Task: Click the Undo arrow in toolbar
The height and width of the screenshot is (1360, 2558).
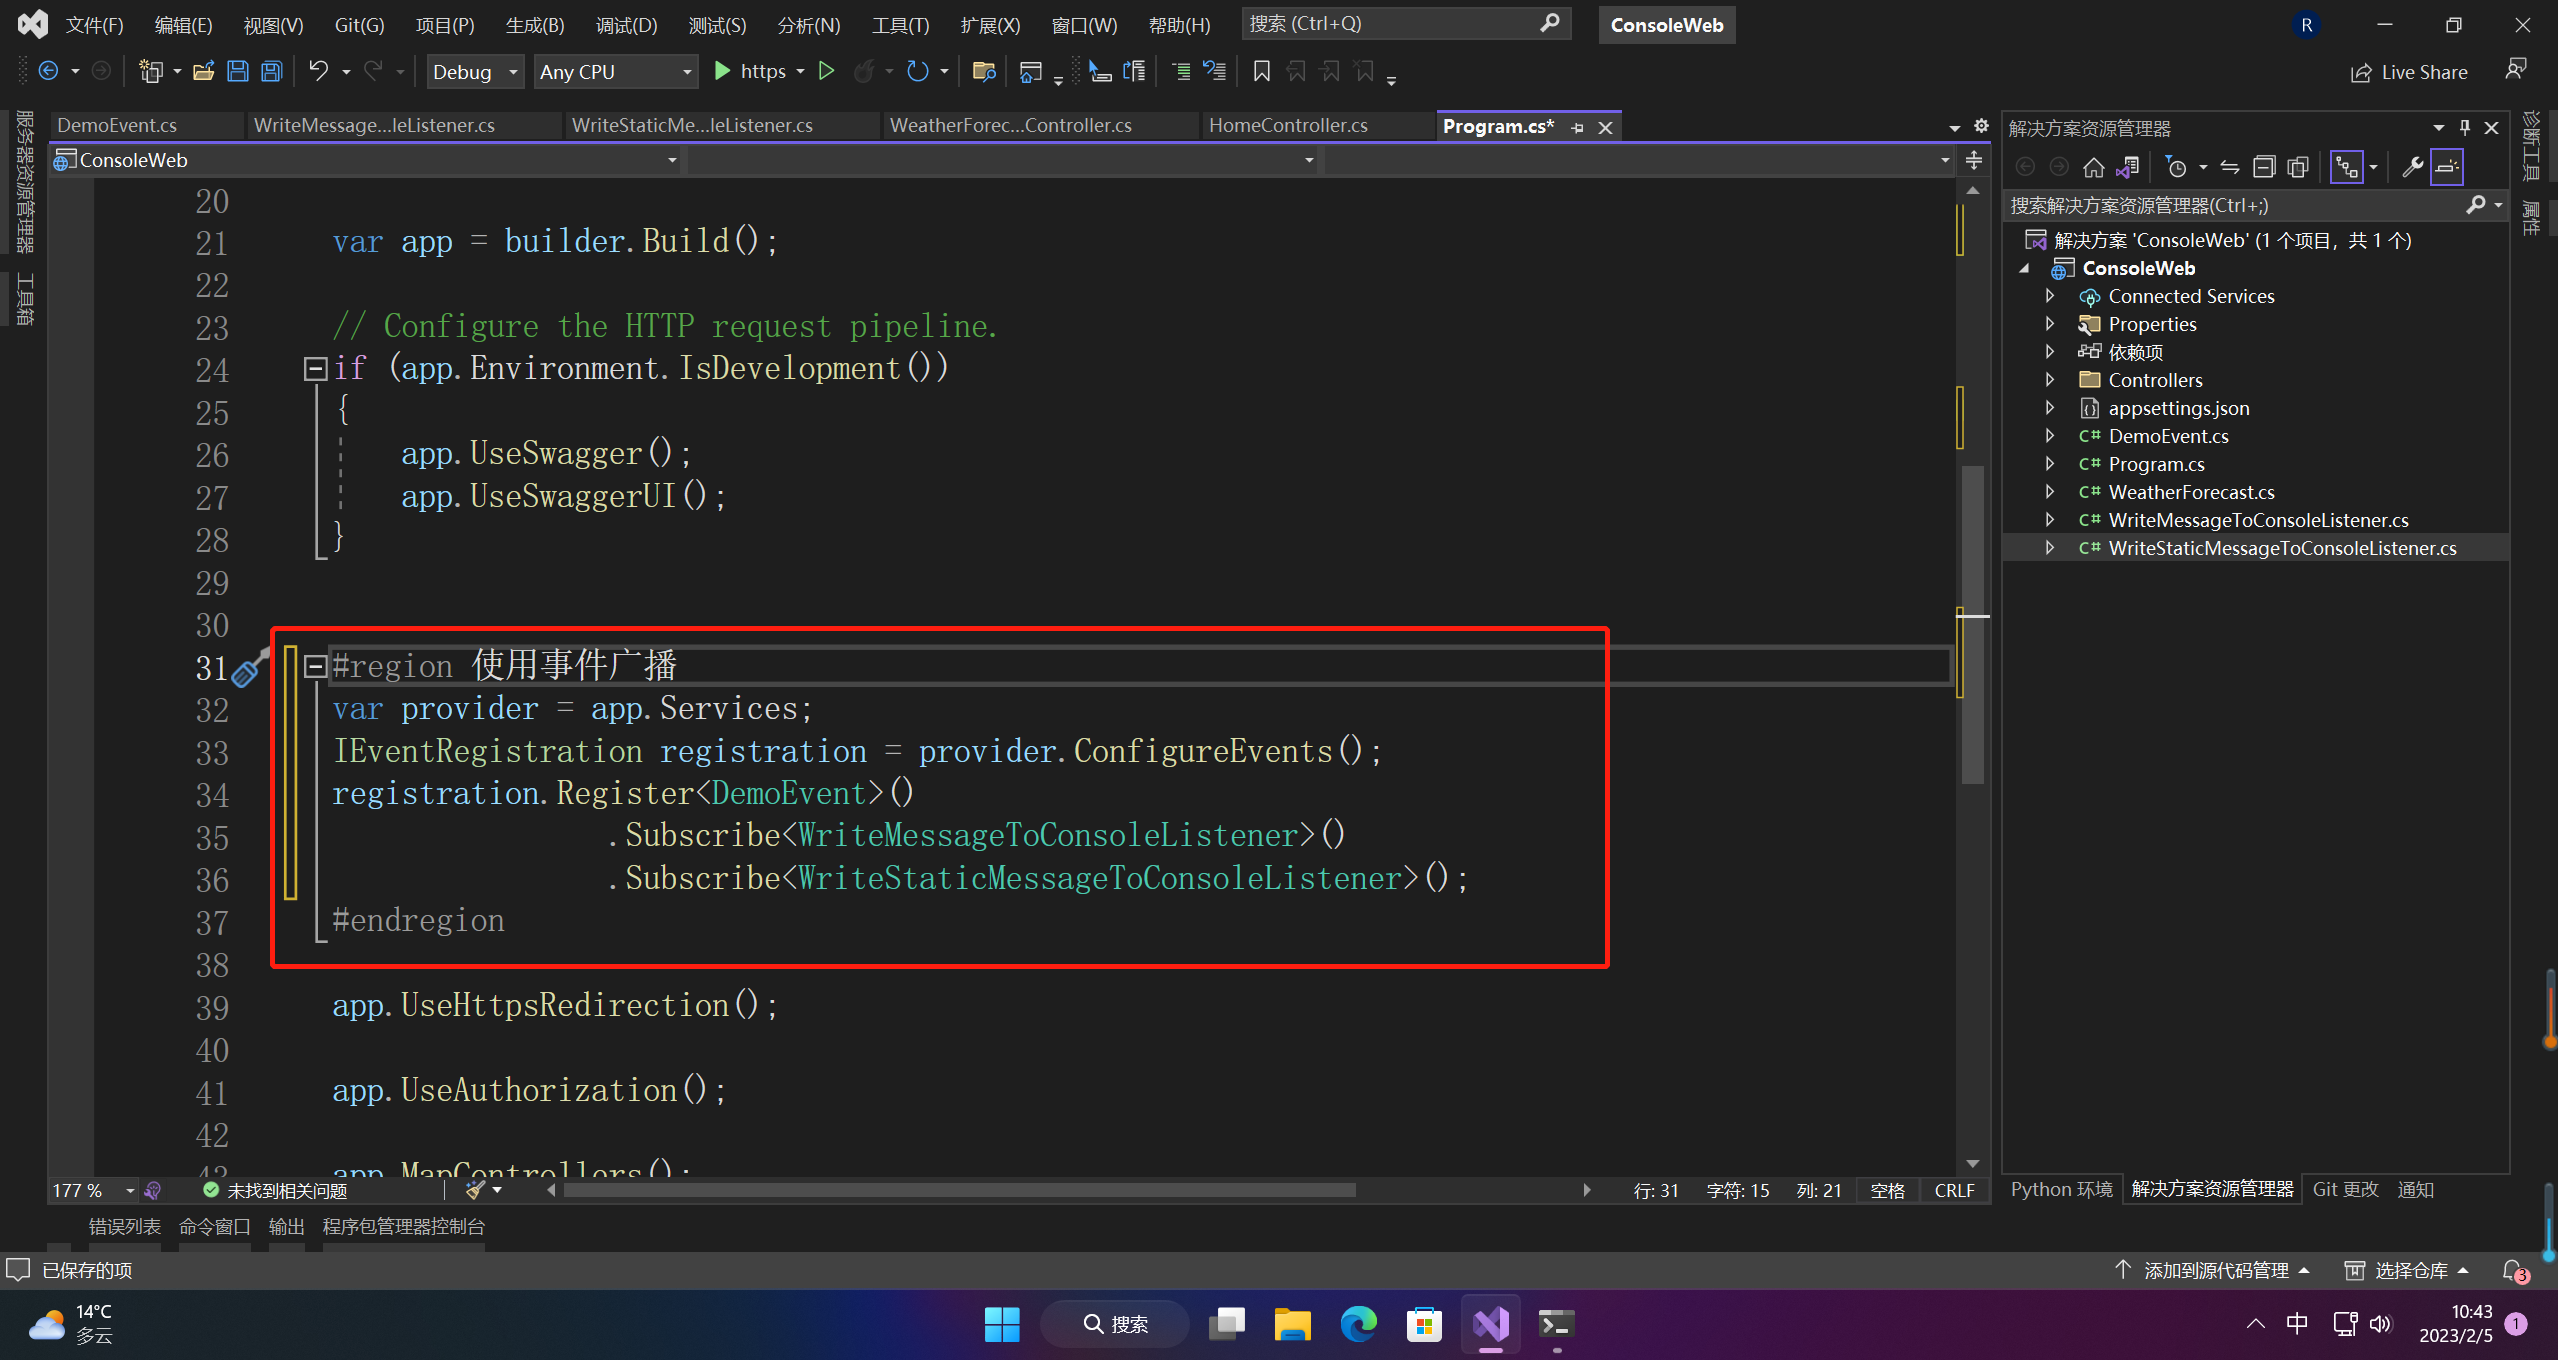Action: point(318,71)
